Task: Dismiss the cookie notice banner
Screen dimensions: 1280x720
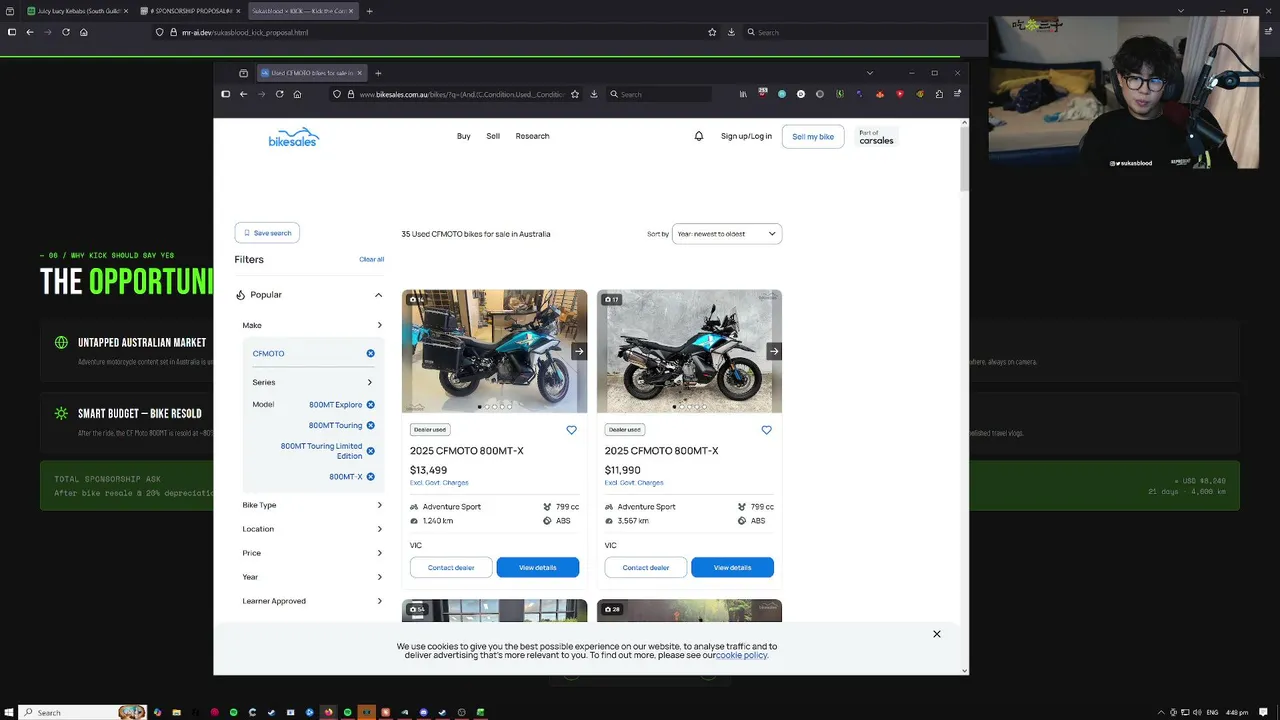Action: coord(937,634)
